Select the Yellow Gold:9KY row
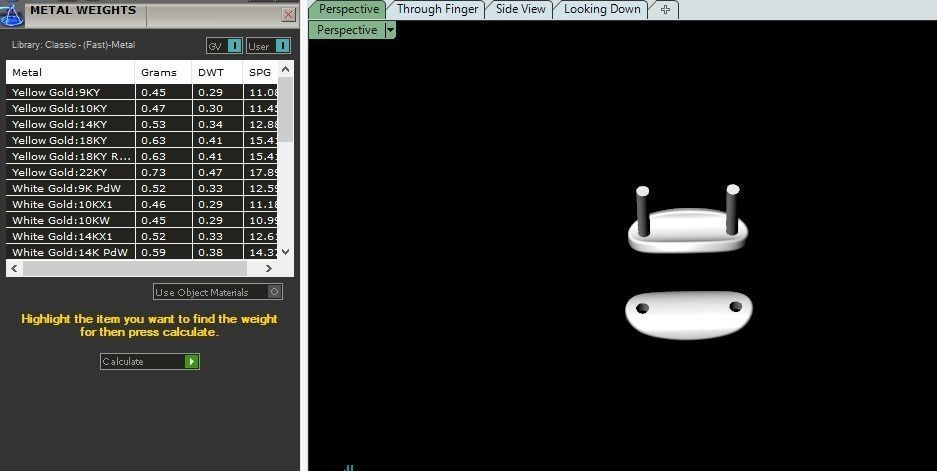 [142, 92]
